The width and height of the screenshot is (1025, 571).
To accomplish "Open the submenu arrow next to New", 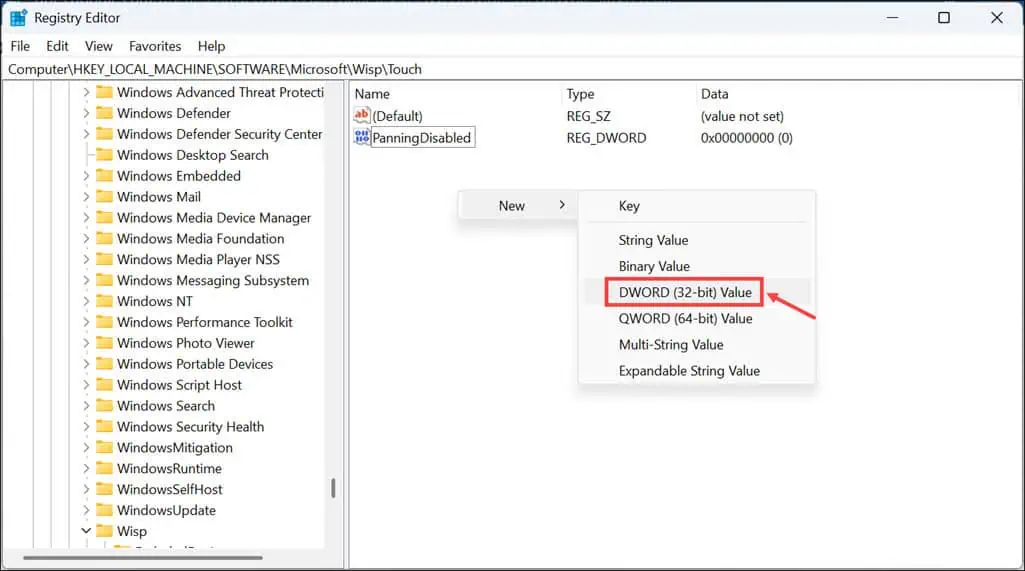I will [x=562, y=205].
